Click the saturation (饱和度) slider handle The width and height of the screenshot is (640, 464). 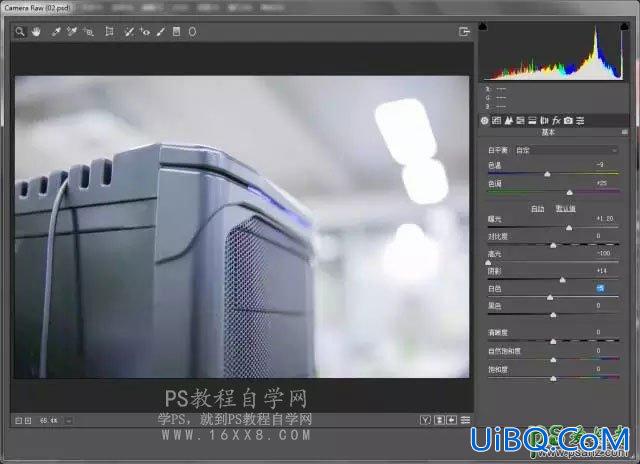pyautogui.click(x=553, y=379)
